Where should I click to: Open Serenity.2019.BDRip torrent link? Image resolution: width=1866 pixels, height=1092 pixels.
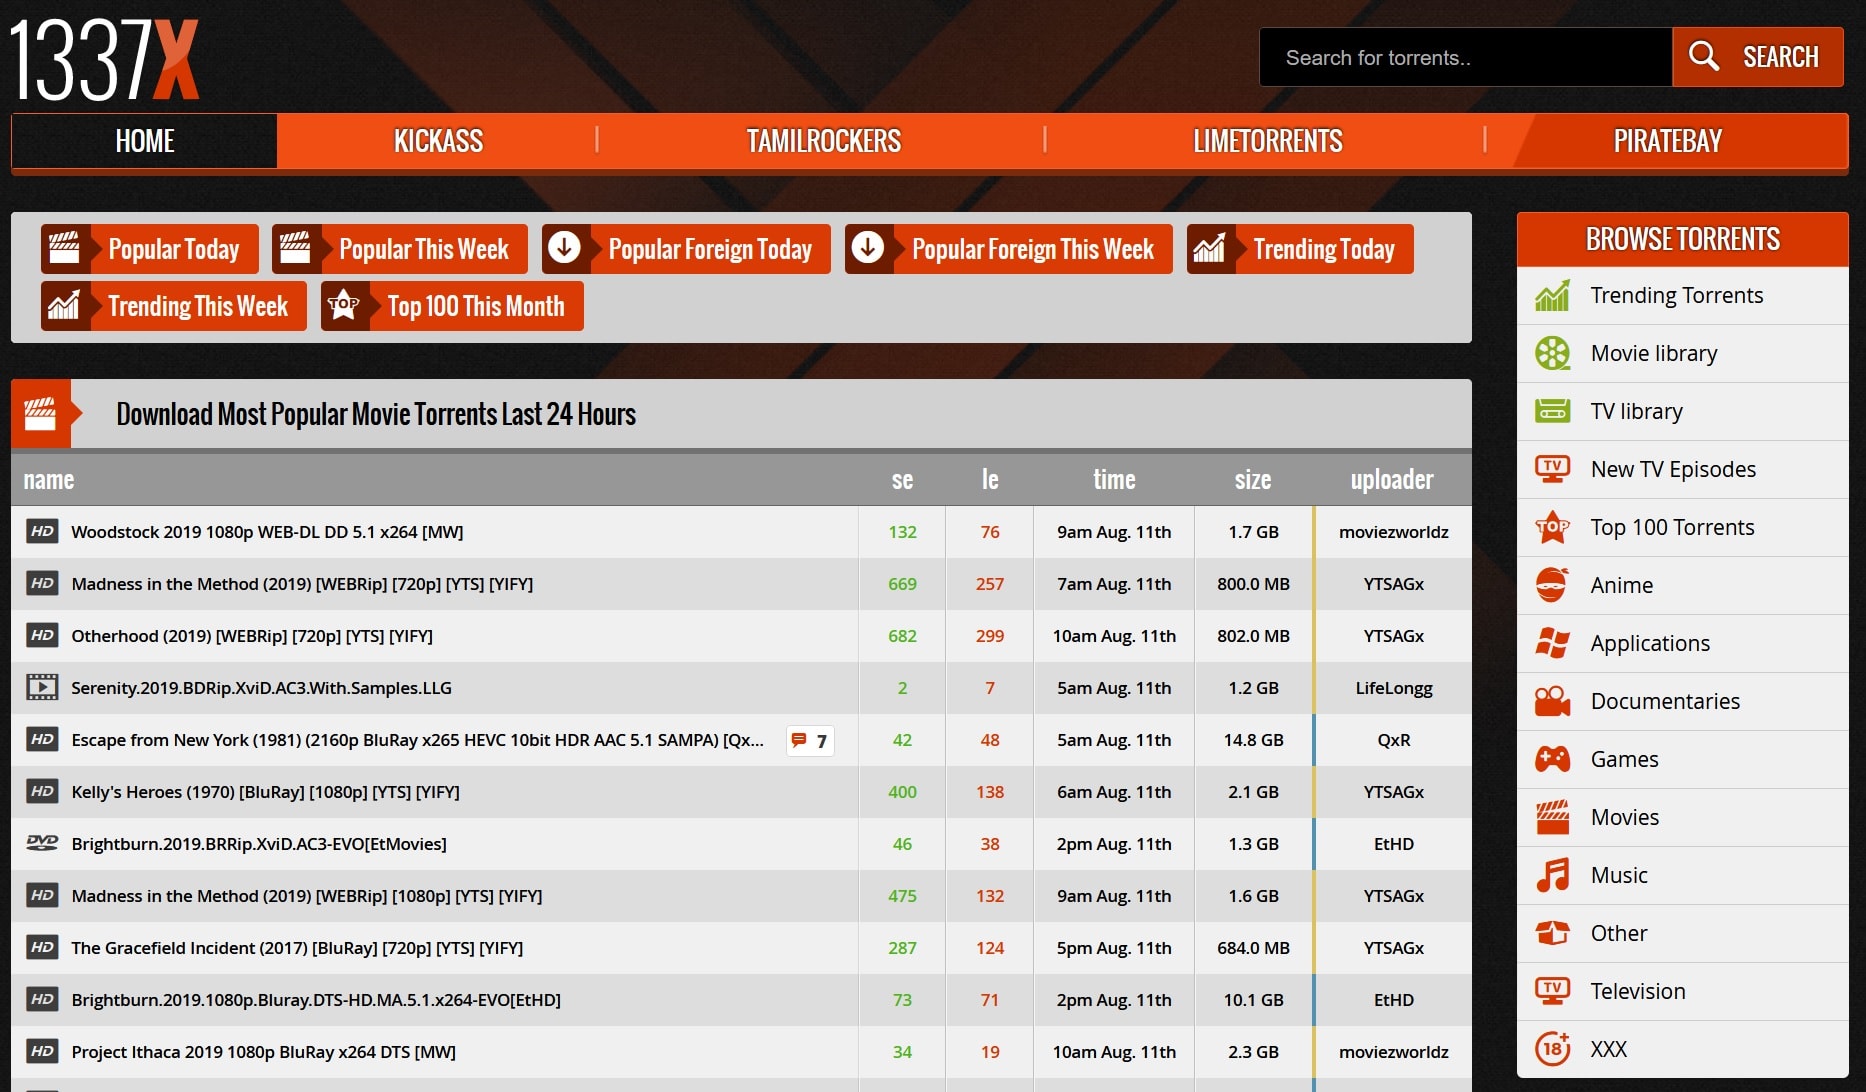261,688
